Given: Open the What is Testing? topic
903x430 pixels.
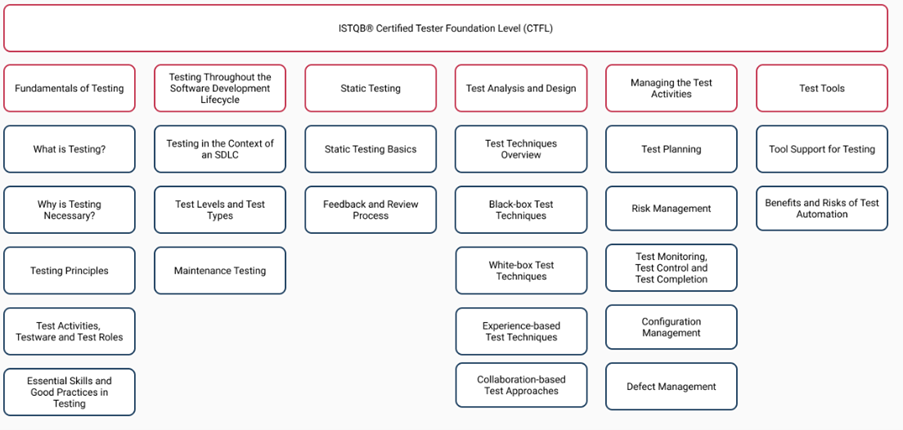Looking at the screenshot, I should point(69,149).
